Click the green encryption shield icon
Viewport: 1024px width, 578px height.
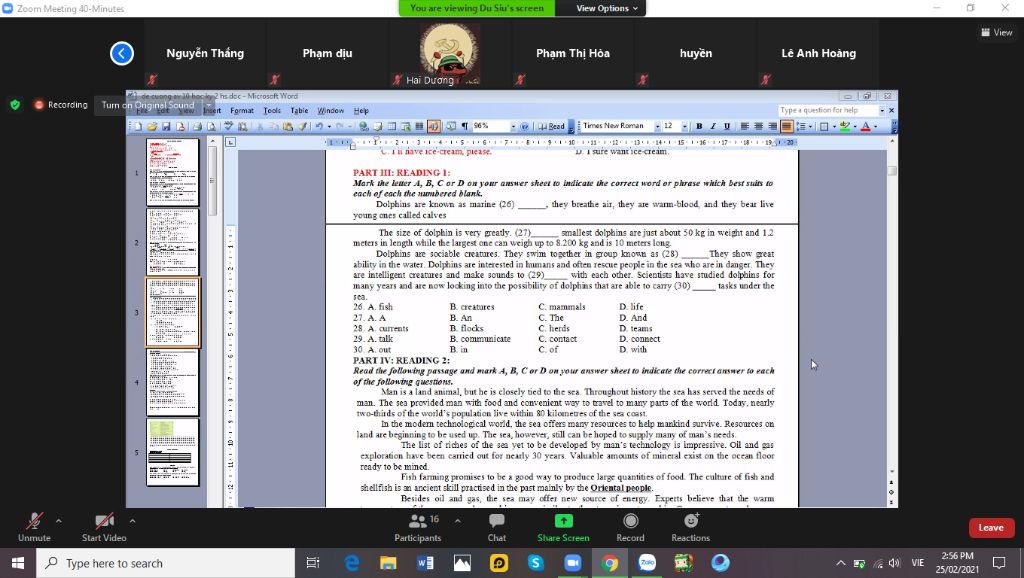click(15, 104)
